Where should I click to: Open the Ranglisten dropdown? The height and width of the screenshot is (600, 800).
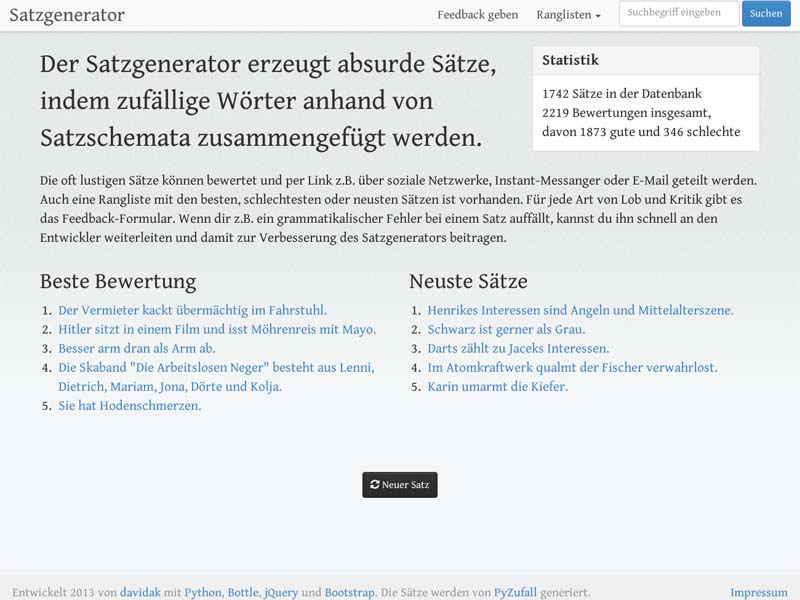pos(563,14)
